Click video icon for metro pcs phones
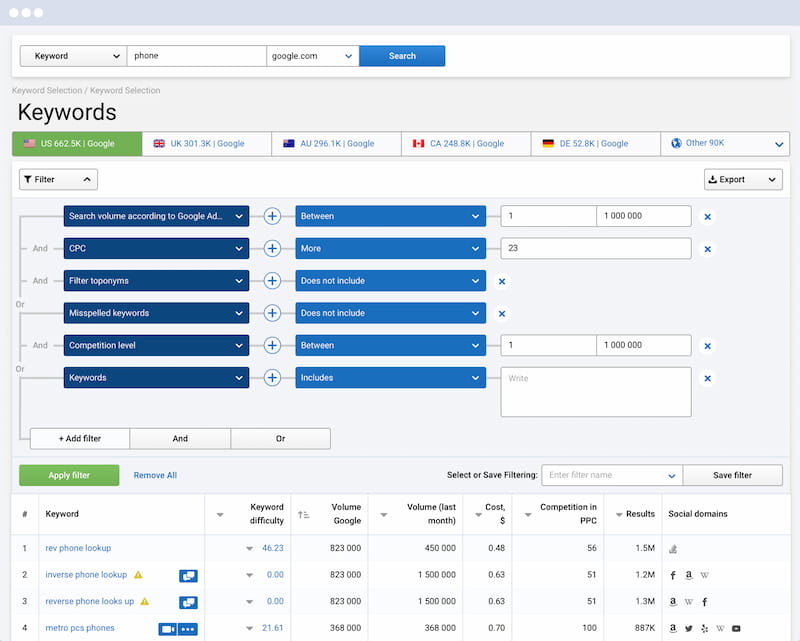This screenshot has width=800, height=641. tap(167, 629)
